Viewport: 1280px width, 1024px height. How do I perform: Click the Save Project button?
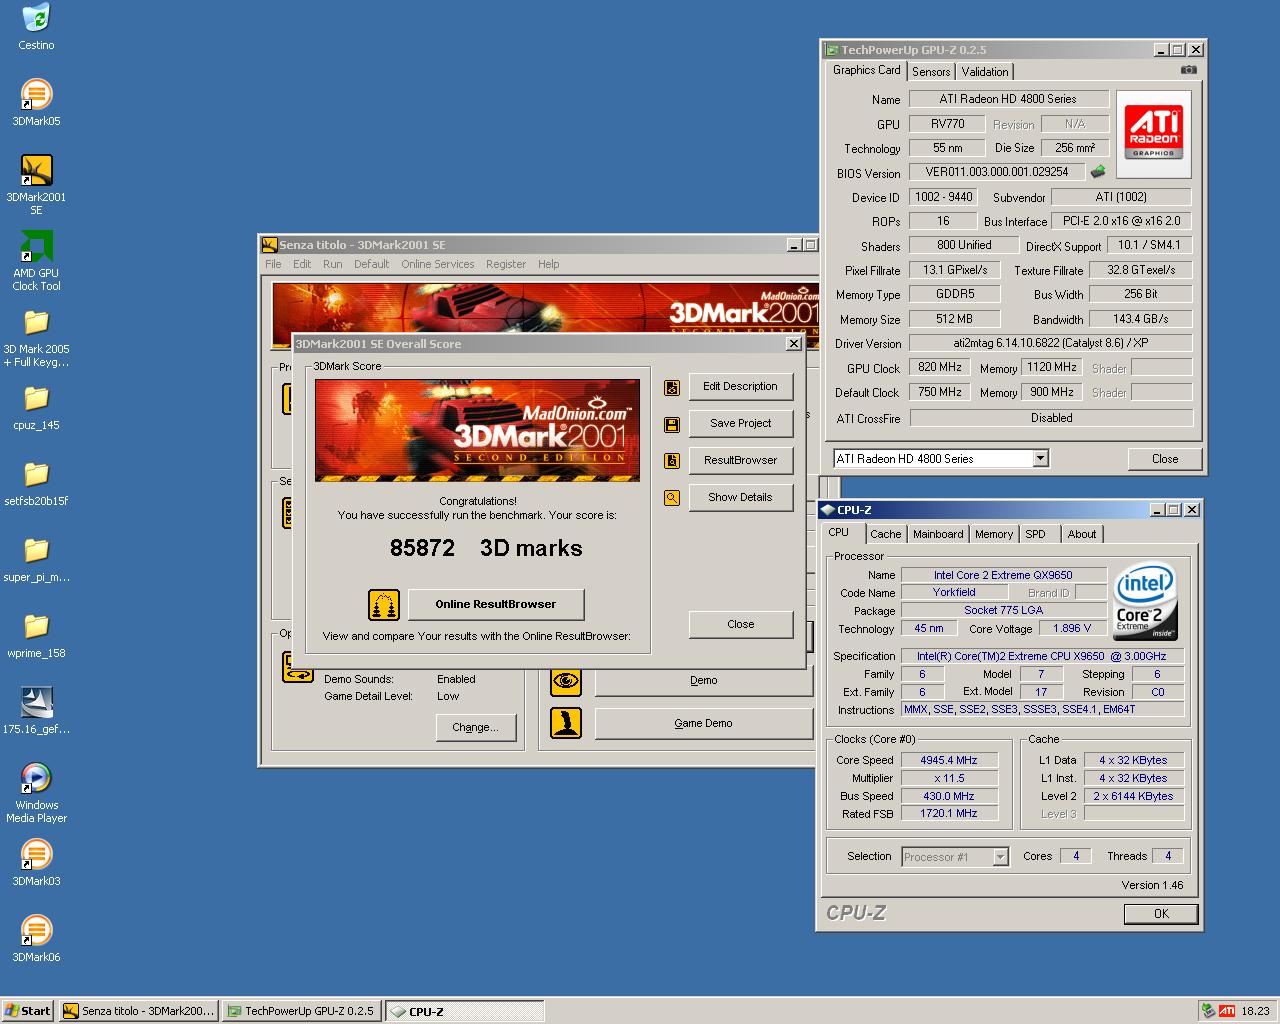pyautogui.click(x=740, y=423)
